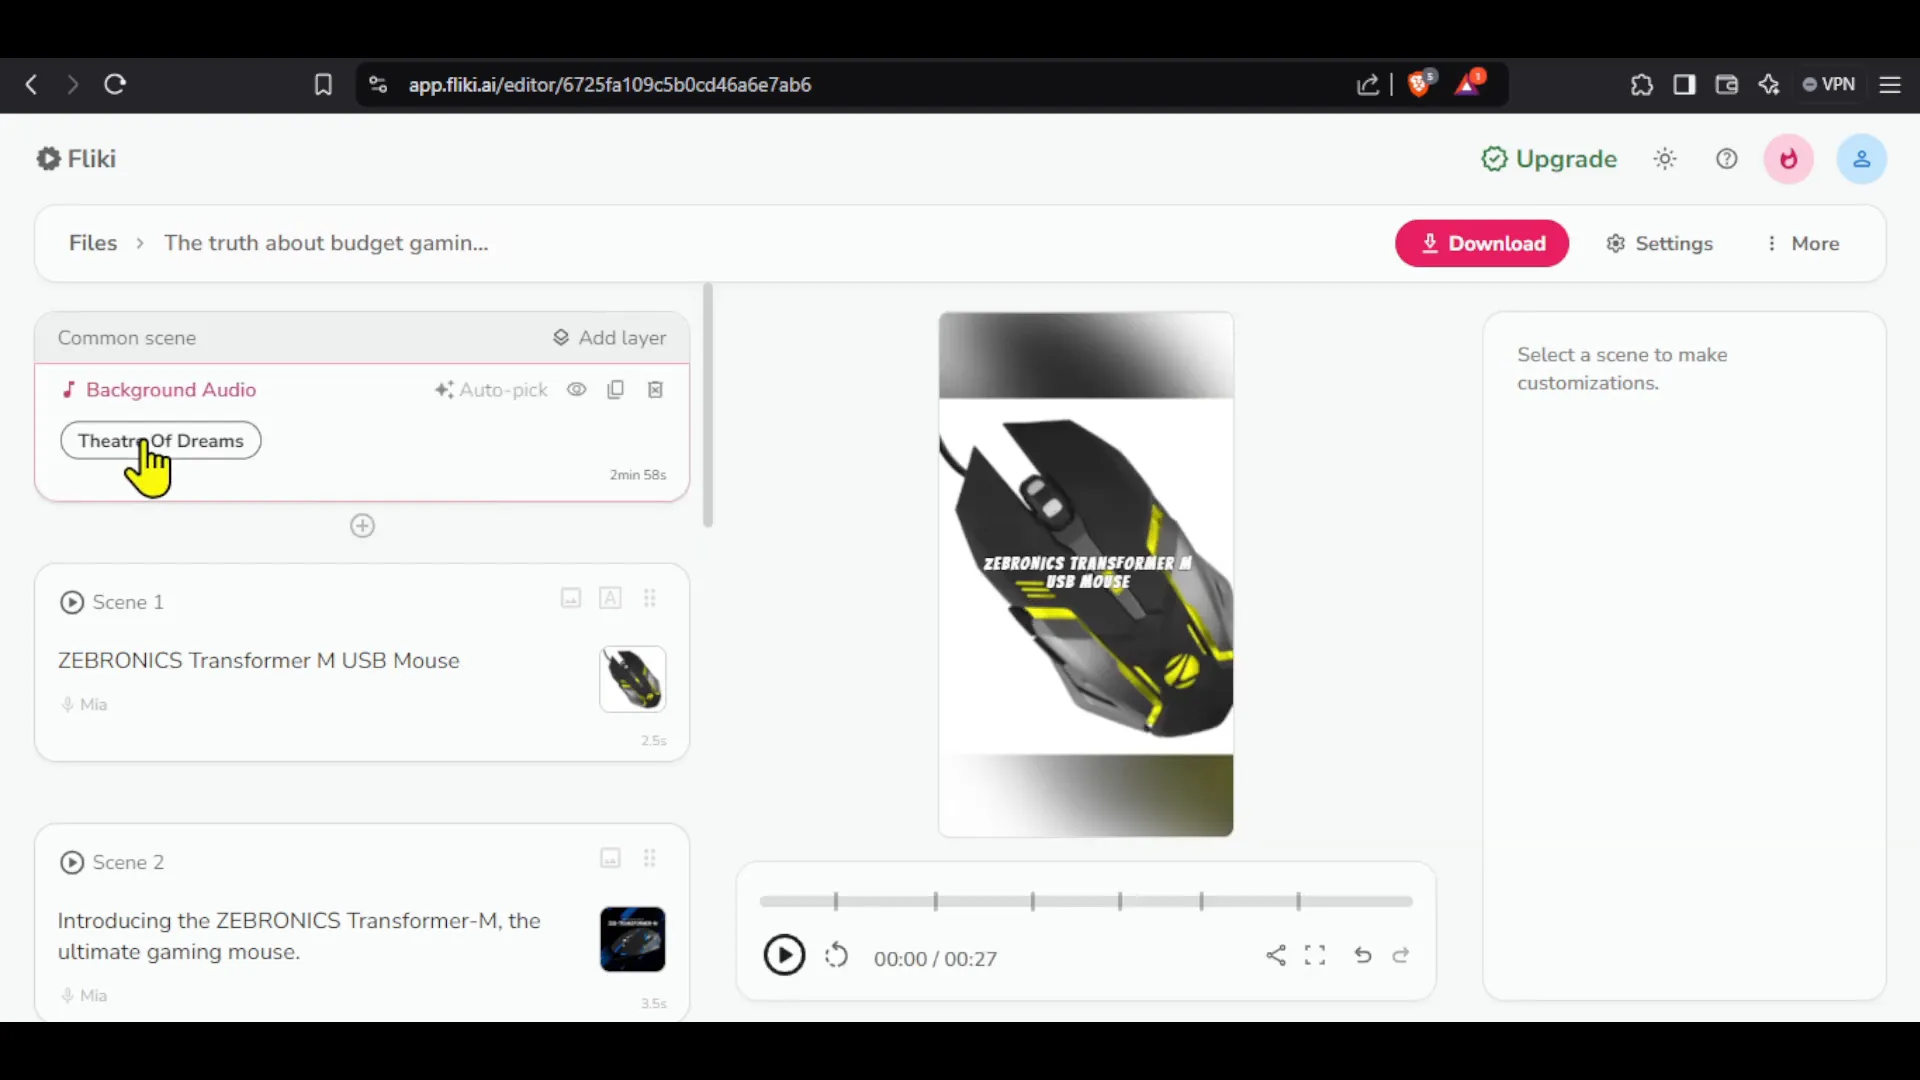
Task: Open the browser hamburger menu
Action: [x=1890, y=85]
